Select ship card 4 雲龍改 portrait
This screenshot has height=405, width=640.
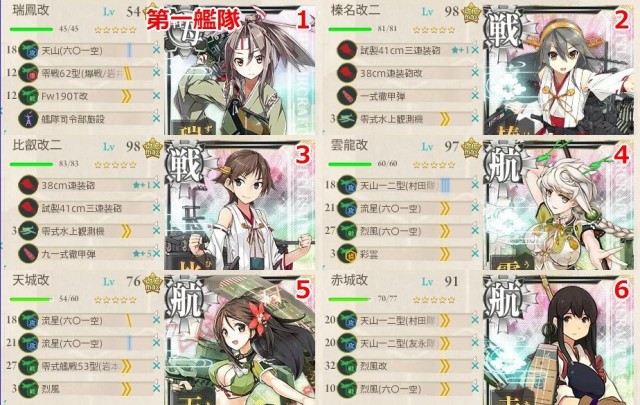point(558,205)
